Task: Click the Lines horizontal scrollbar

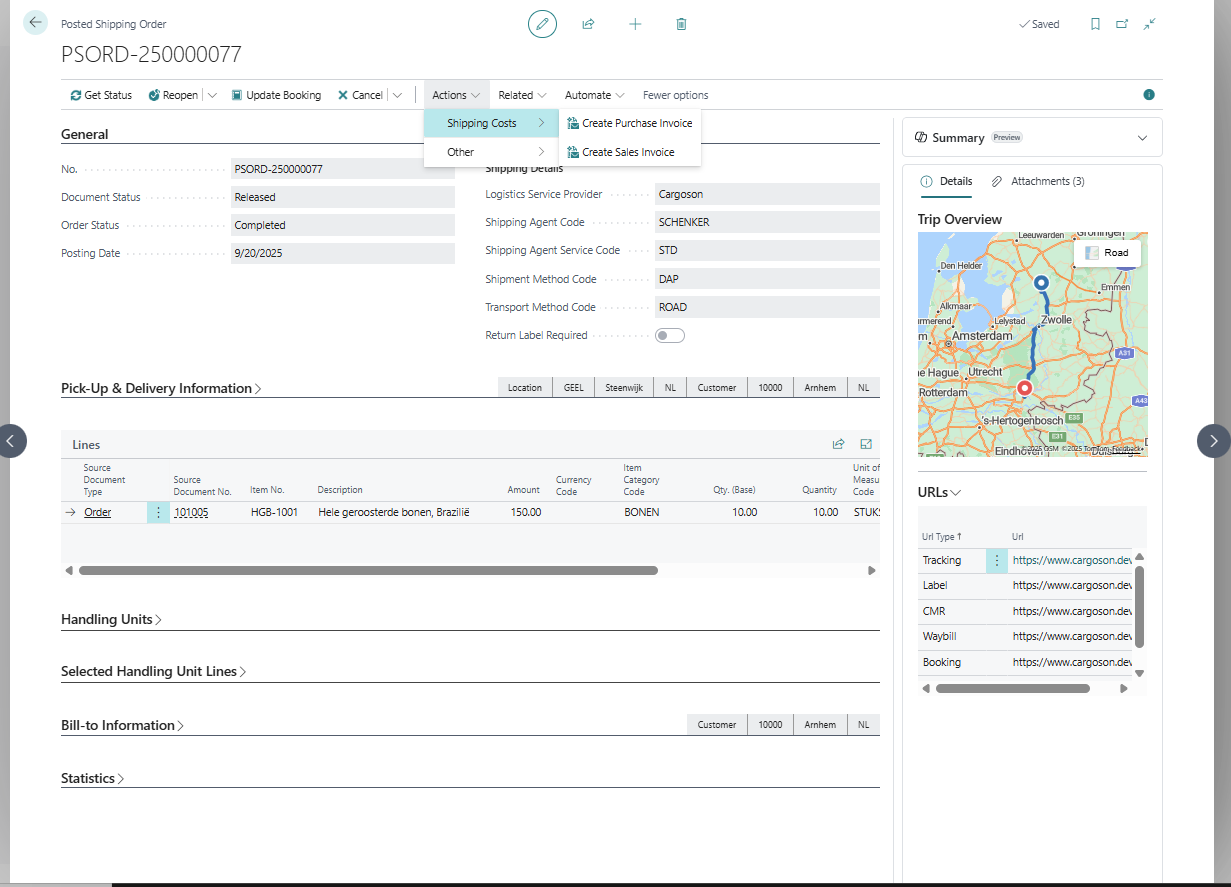Action: click(368, 570)
